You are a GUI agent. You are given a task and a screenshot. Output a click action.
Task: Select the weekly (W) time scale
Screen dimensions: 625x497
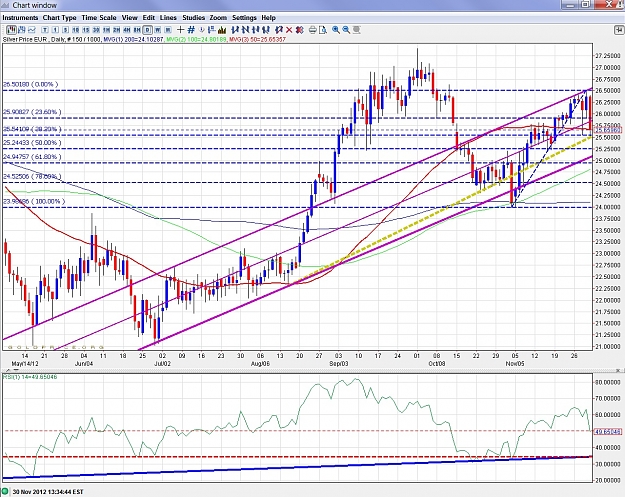157,30
